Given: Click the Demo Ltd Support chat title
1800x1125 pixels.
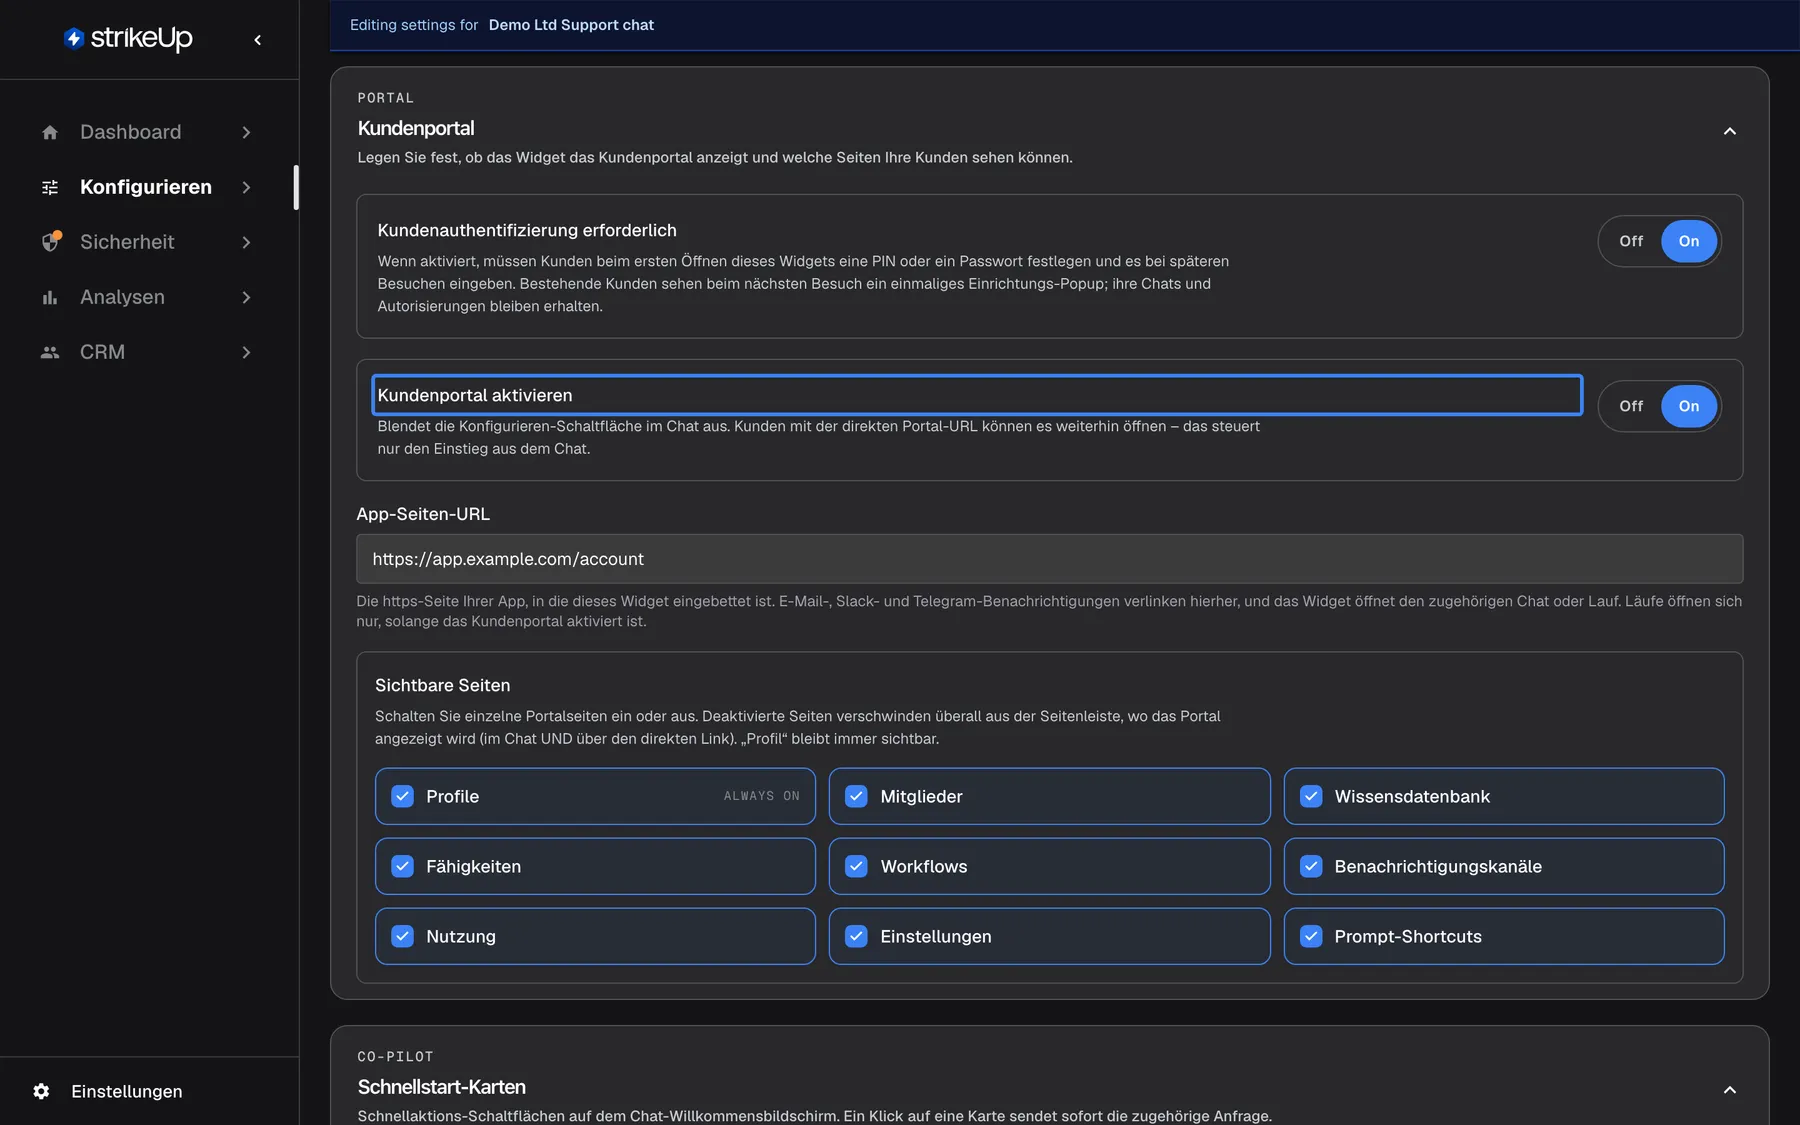Looking at the screenshot, I should pos(571,25).
